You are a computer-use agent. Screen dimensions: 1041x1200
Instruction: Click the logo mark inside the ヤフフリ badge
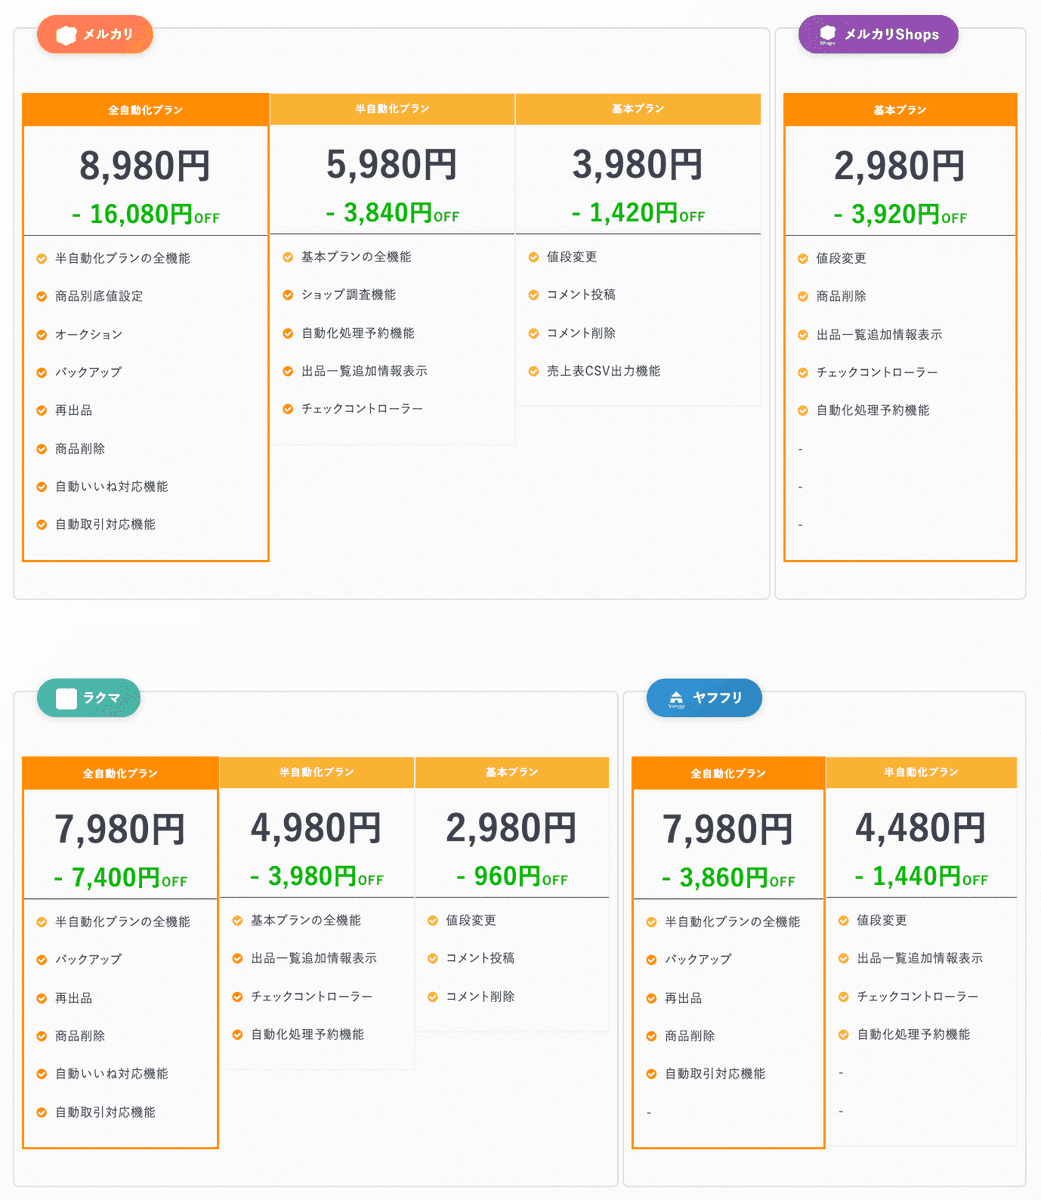point(675,697)
